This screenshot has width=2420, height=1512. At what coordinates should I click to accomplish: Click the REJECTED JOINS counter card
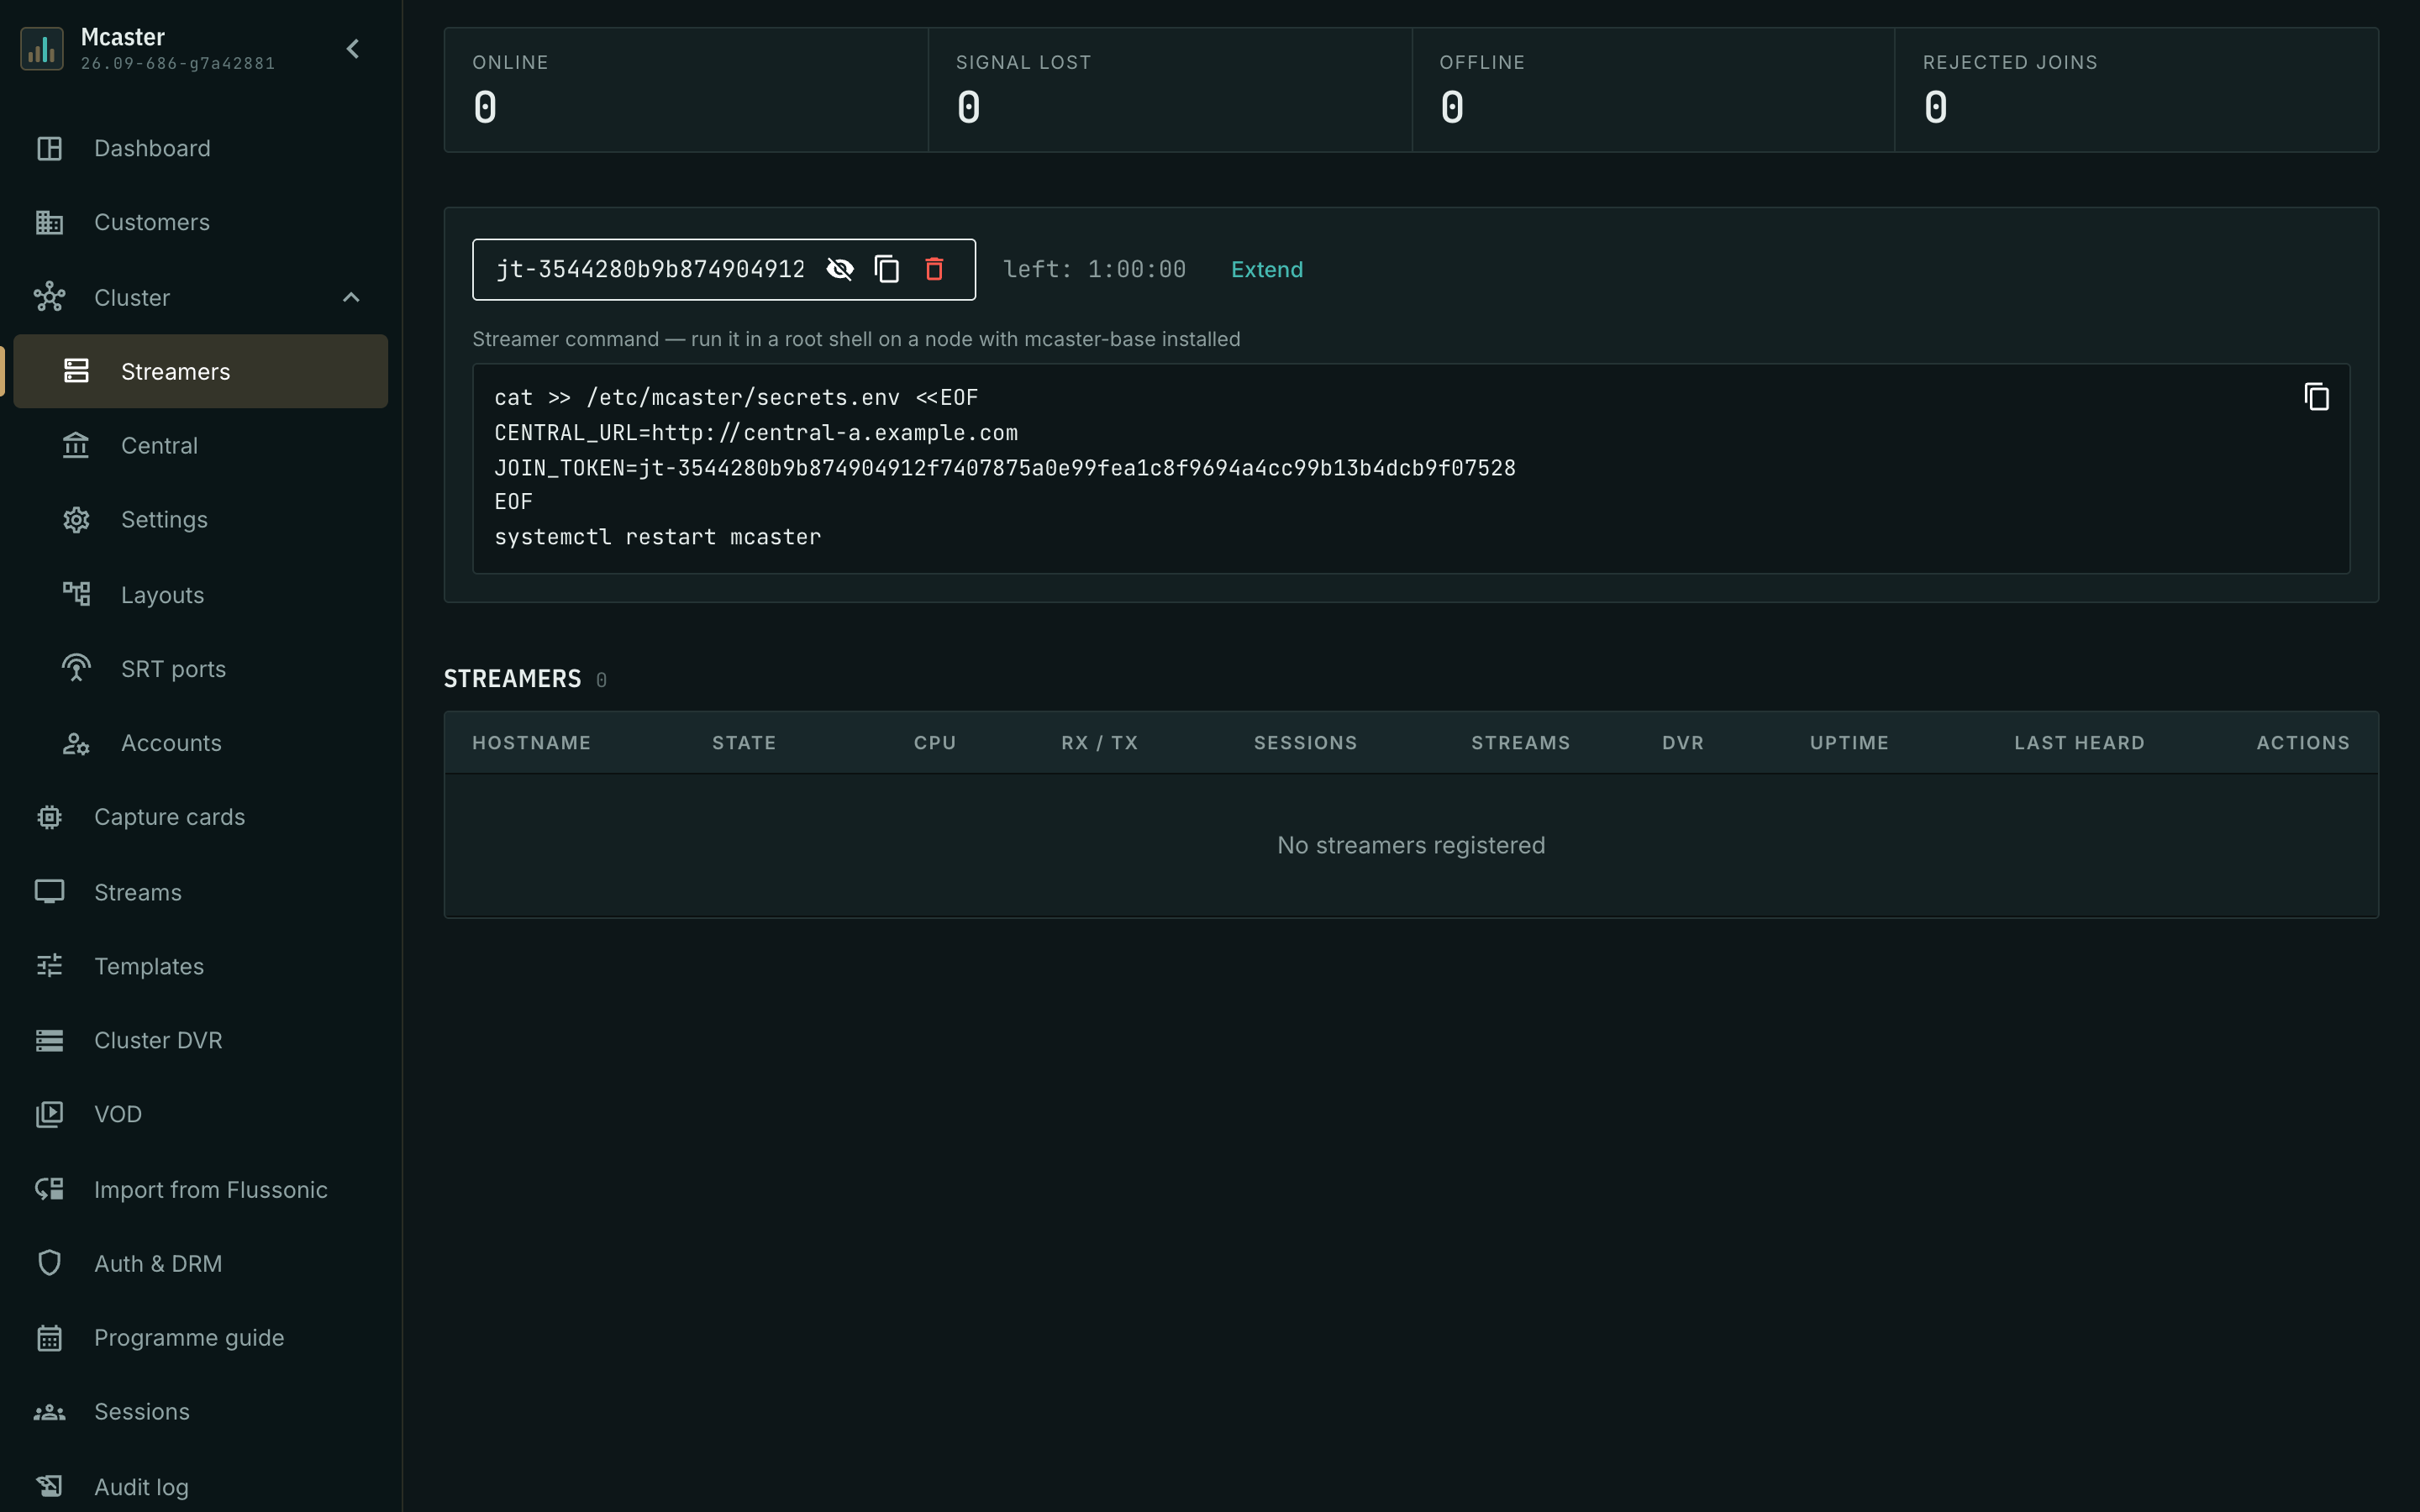2136,90
